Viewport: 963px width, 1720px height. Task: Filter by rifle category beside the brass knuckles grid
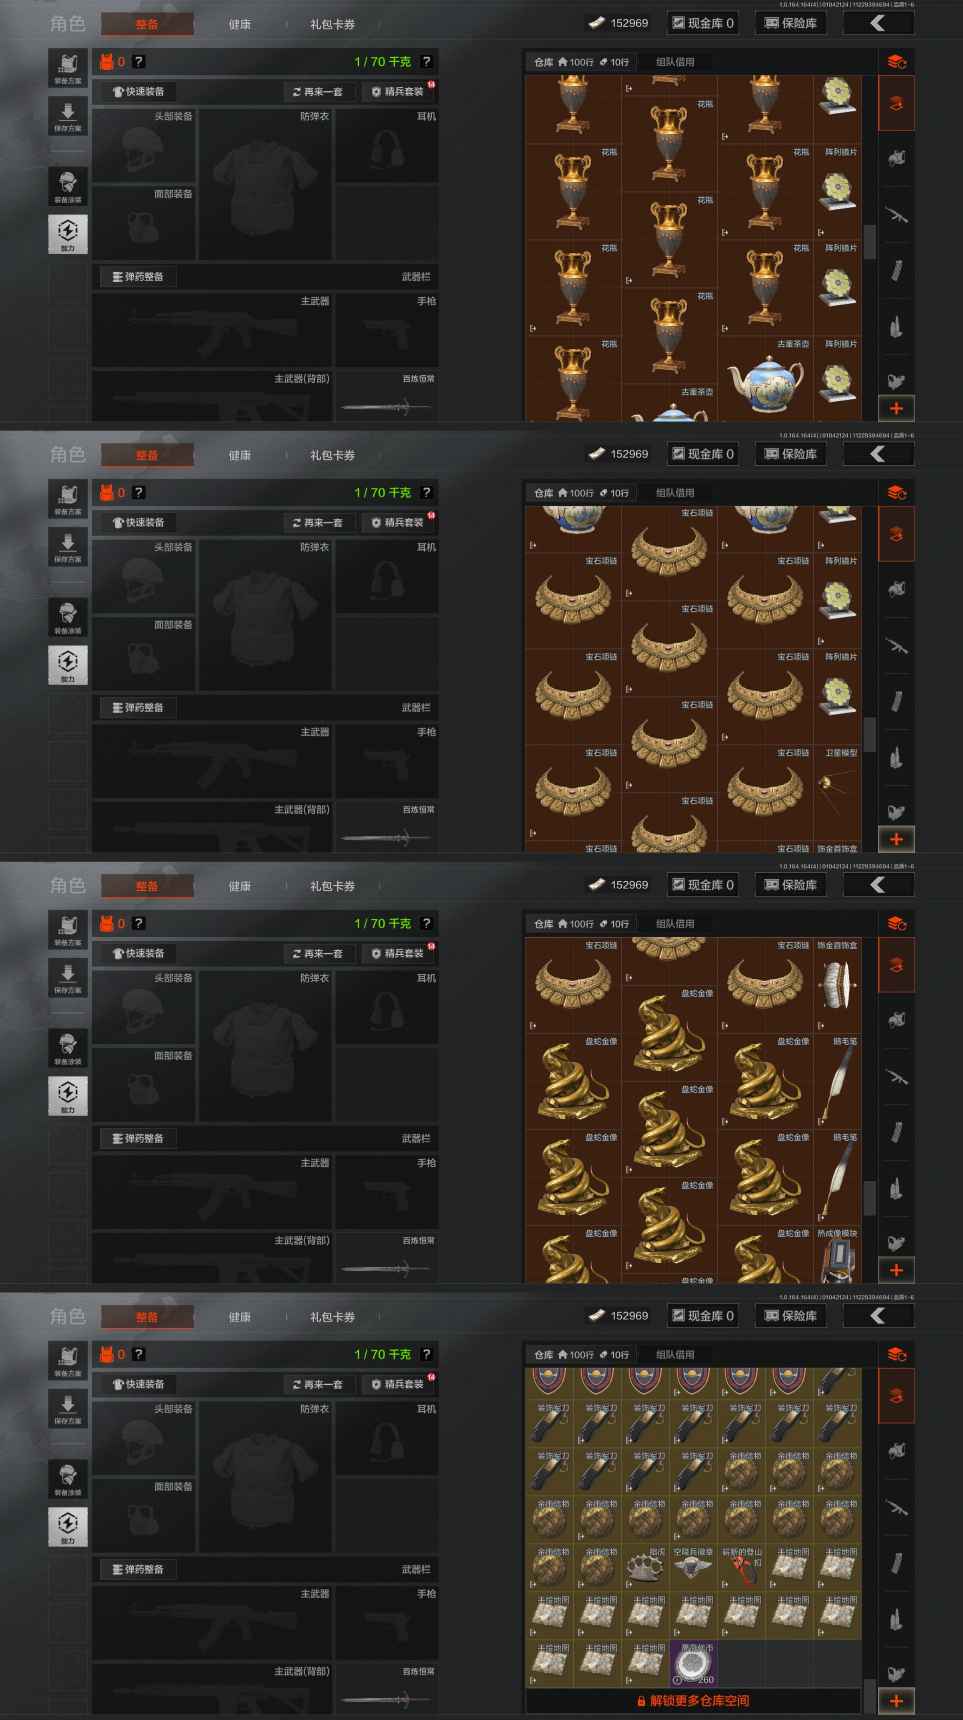point(896,1505)
